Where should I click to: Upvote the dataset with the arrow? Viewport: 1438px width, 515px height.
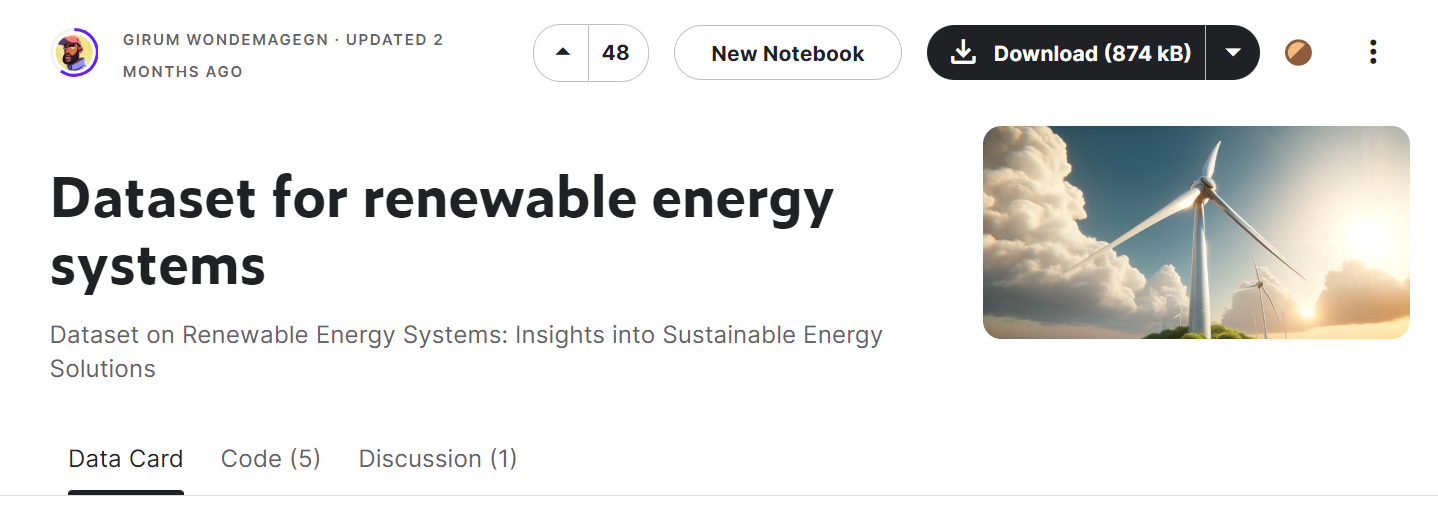[x=563, y=53]
